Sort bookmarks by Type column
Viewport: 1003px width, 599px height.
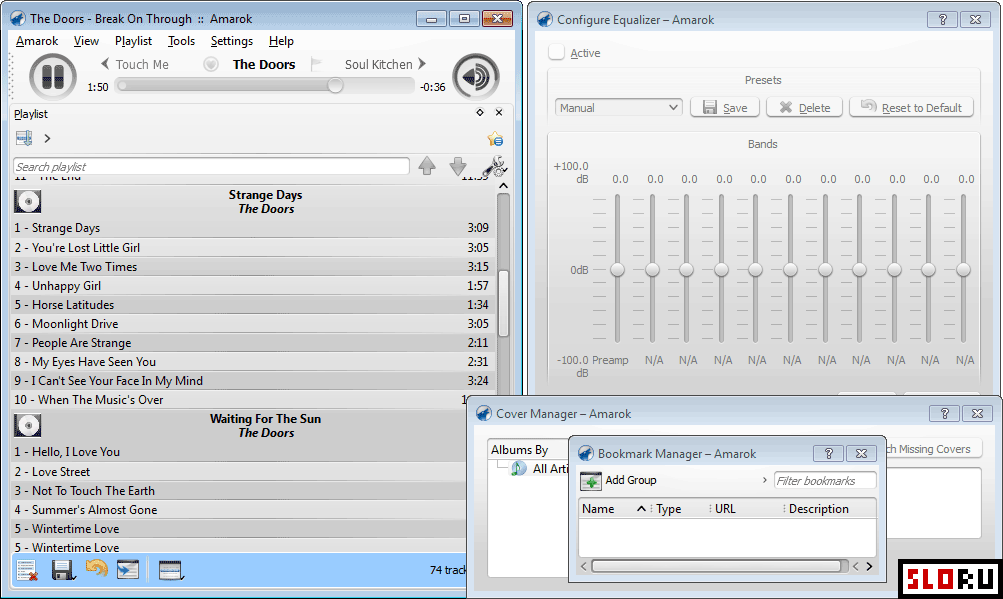tap(681, 509)
